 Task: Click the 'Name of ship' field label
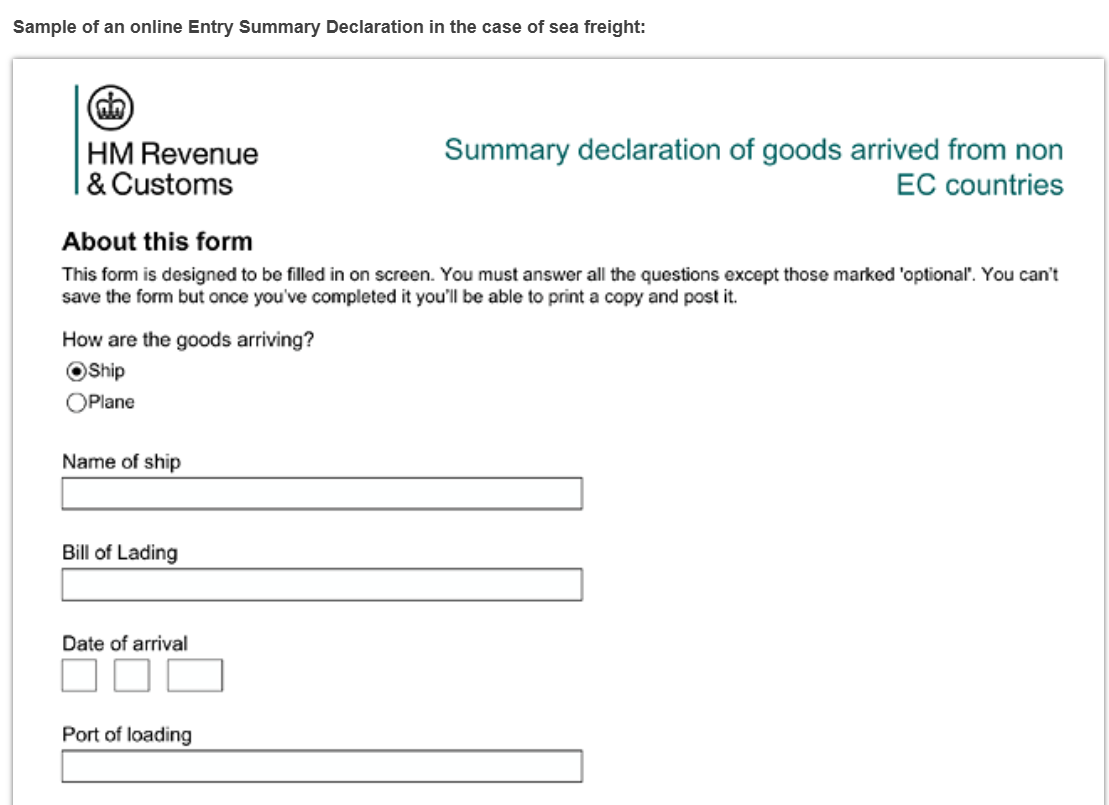[x=121, y=461]
